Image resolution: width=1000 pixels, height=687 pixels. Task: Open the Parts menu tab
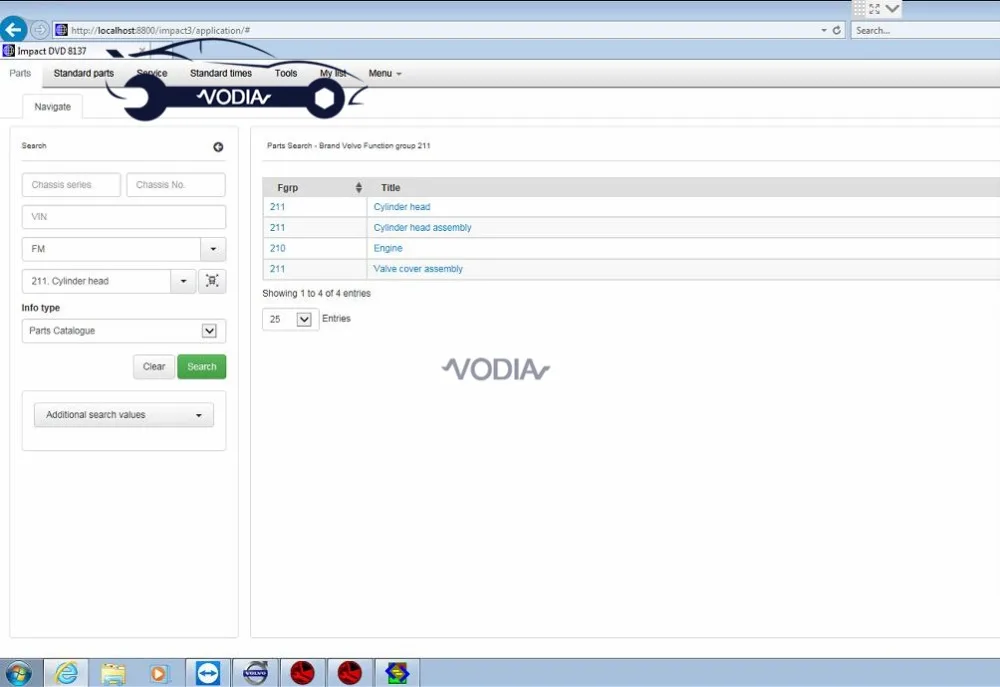[20, 73]
